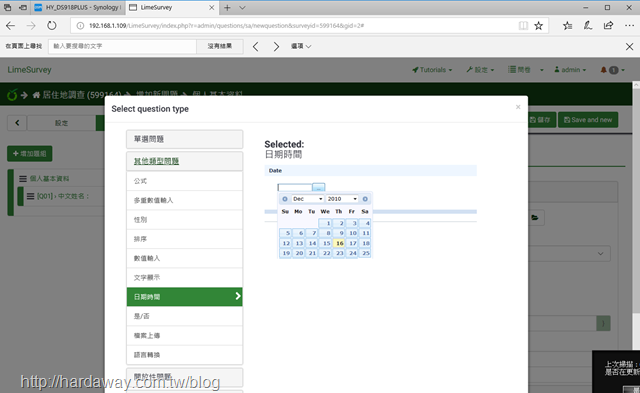Open the favorites hub icon

(567, 26)
